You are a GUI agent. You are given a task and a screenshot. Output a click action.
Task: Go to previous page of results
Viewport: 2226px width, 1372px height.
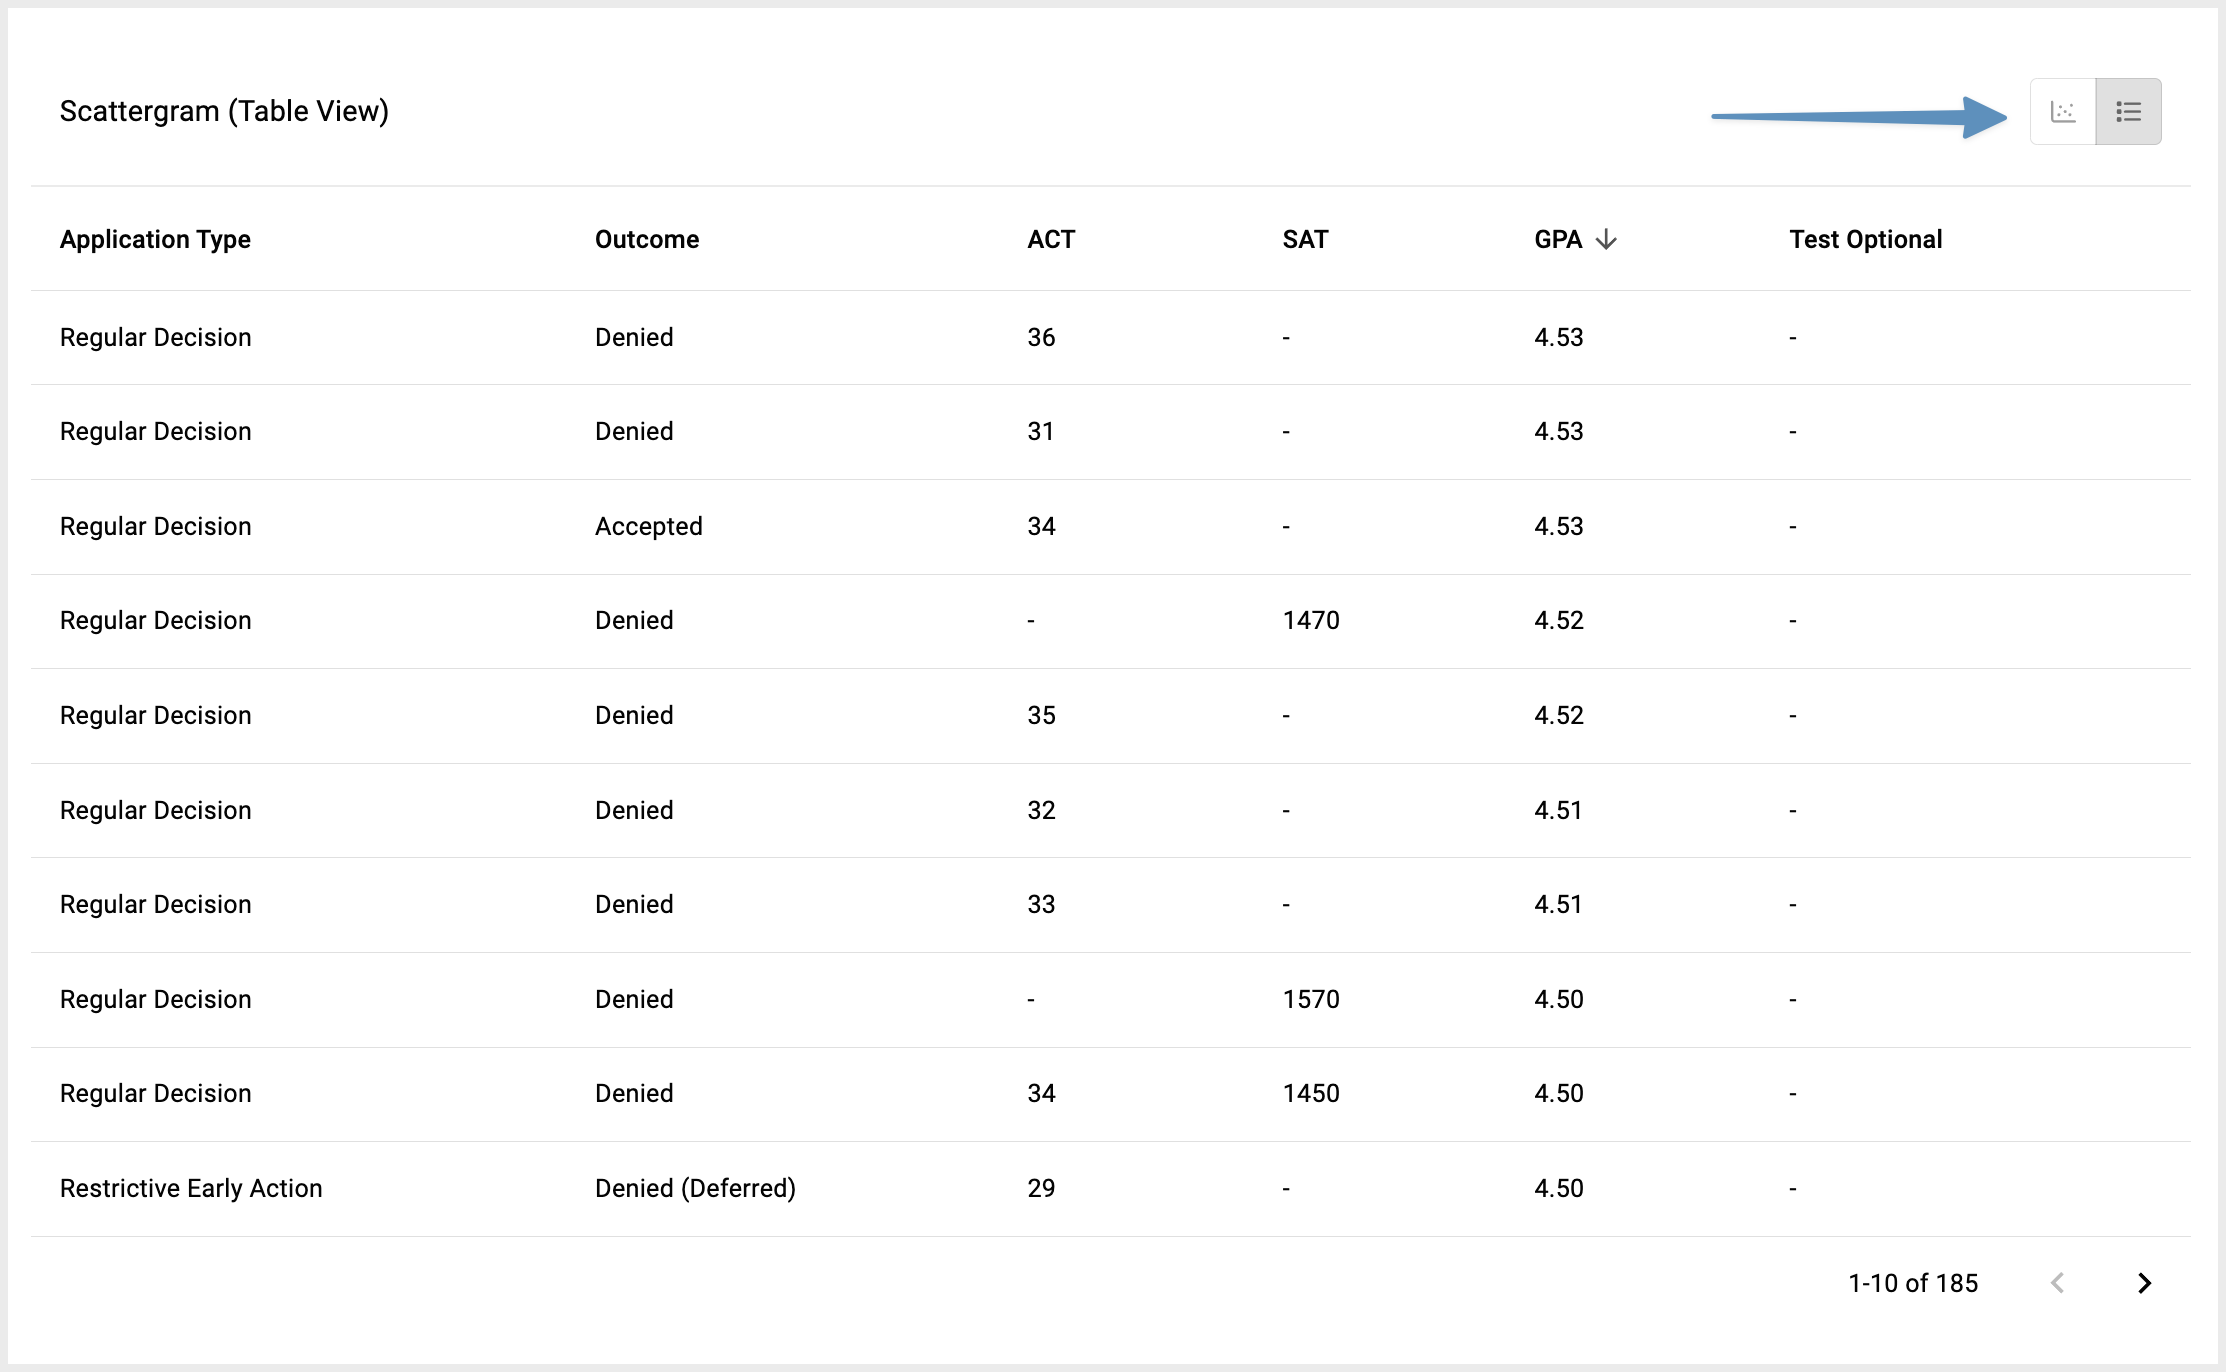tap(2057, 1283)
